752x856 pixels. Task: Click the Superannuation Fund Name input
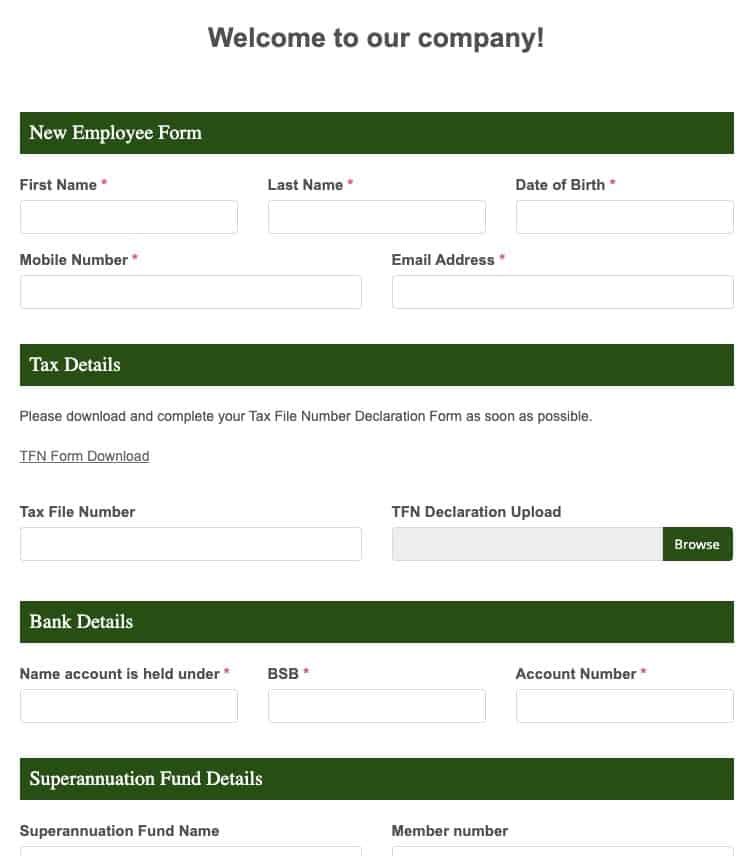point(190,852)
